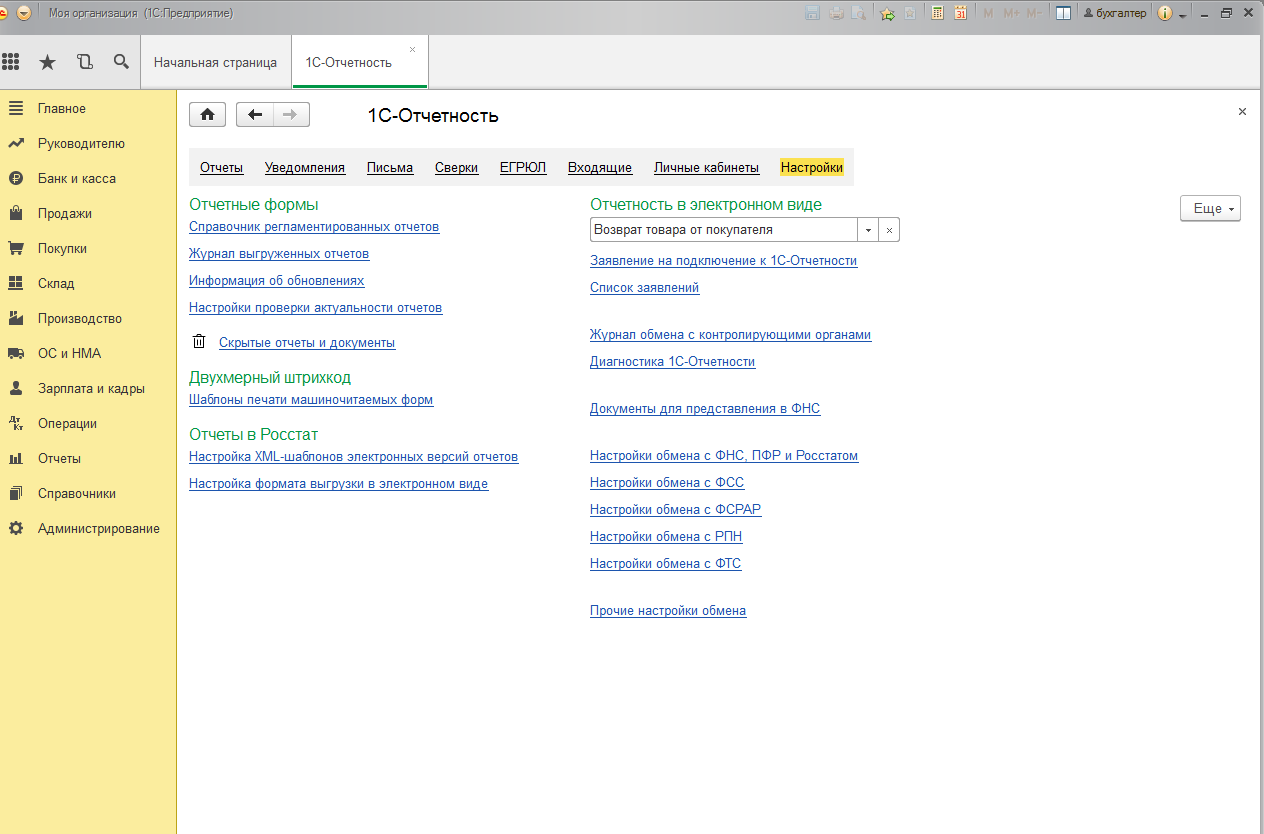Add to favorites with the star-arrow icon
This screenshot has height=834, width=1264.
(887, 13)
